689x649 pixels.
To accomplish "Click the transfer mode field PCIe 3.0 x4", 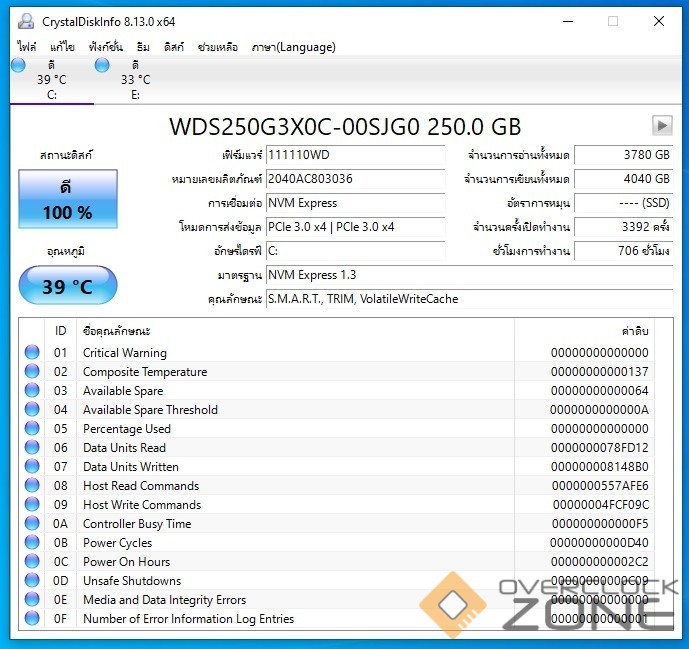I will point(355,227).
